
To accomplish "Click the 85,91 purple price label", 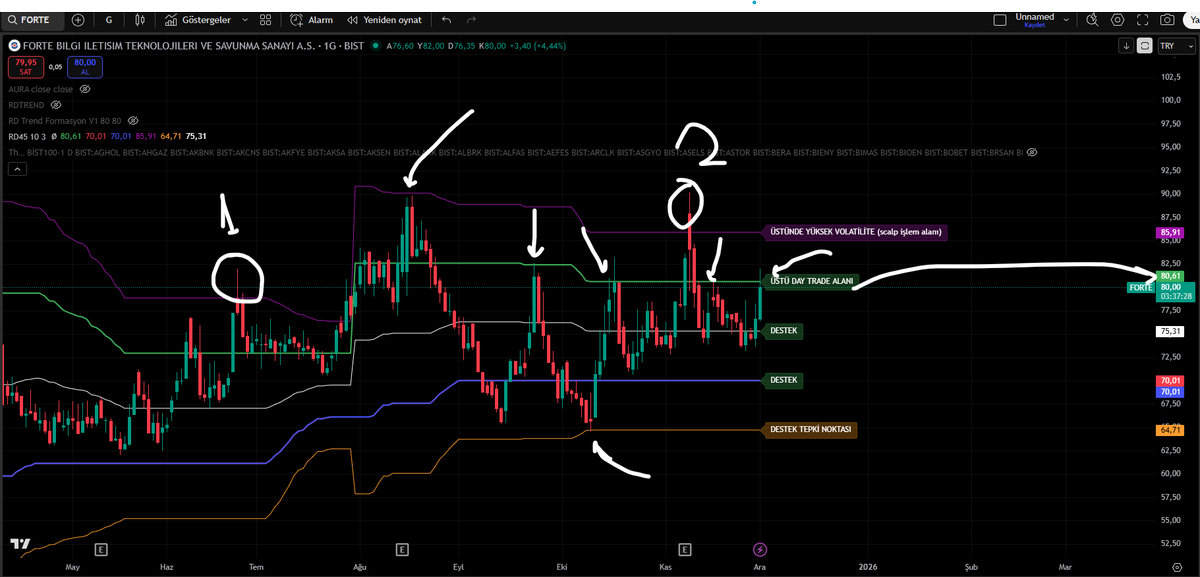I will [1170, 232].
